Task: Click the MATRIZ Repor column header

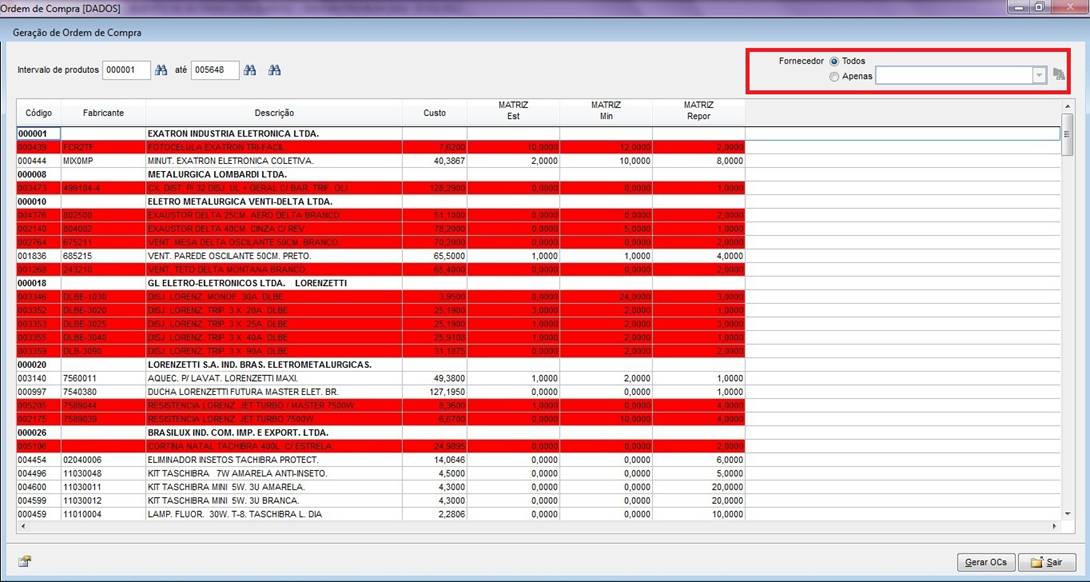Action: click(x=699, y=113)
